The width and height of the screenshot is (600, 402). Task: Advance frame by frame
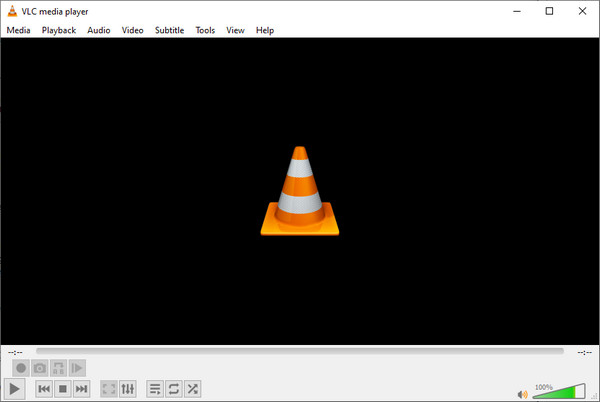pos(78,368)
